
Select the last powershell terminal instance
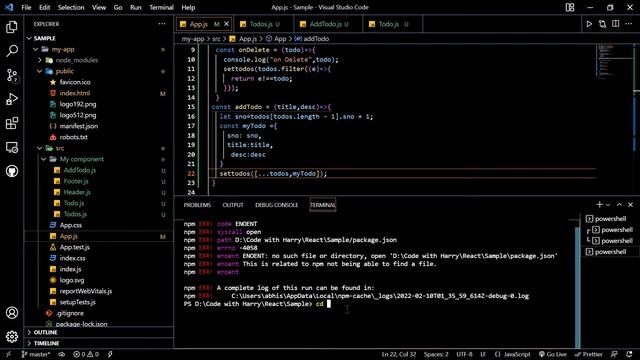(610, 252)
